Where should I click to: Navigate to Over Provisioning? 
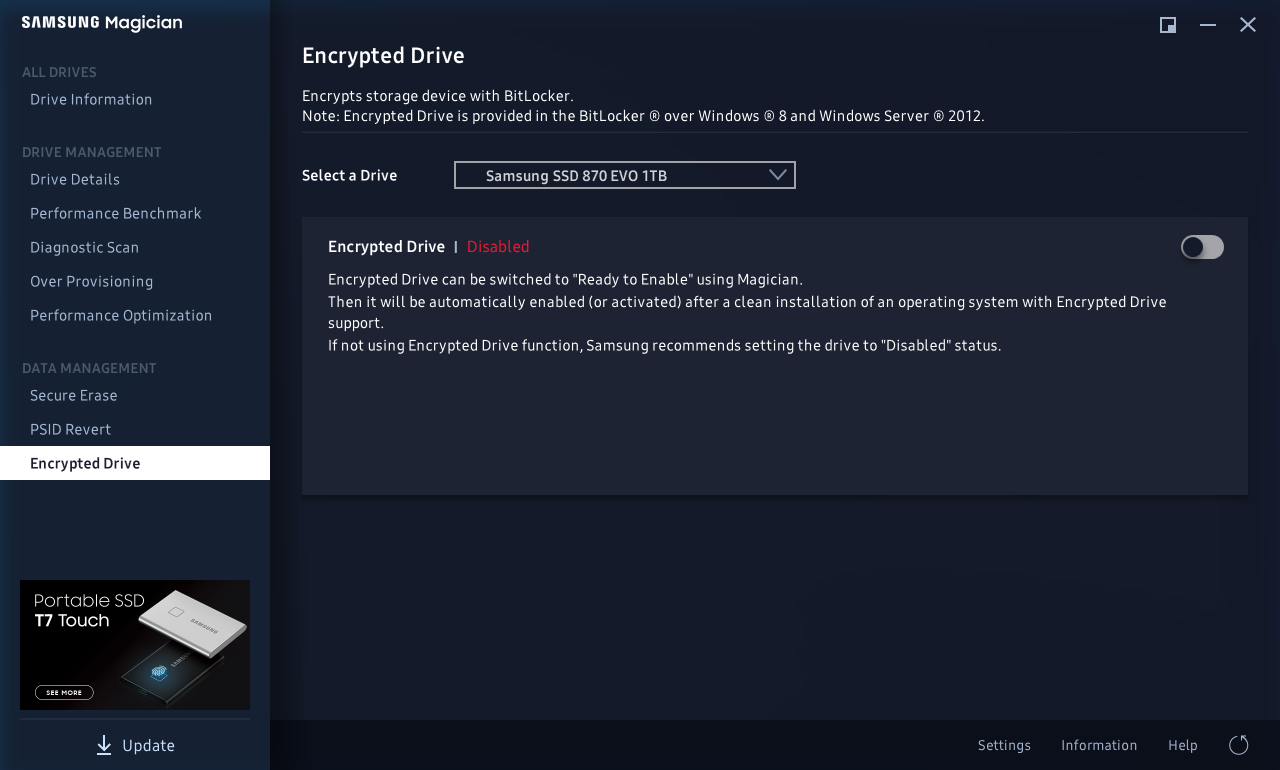tap(92, 281)
